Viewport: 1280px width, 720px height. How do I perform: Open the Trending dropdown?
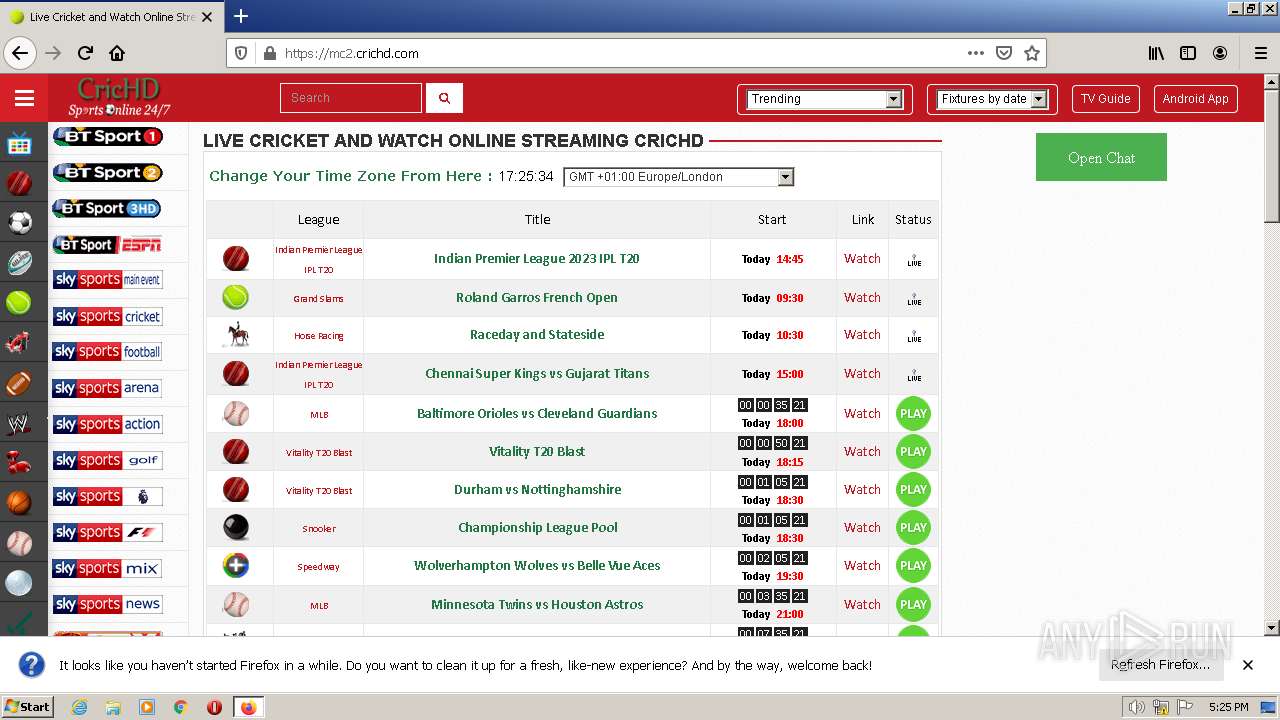(x=825, y=99)
